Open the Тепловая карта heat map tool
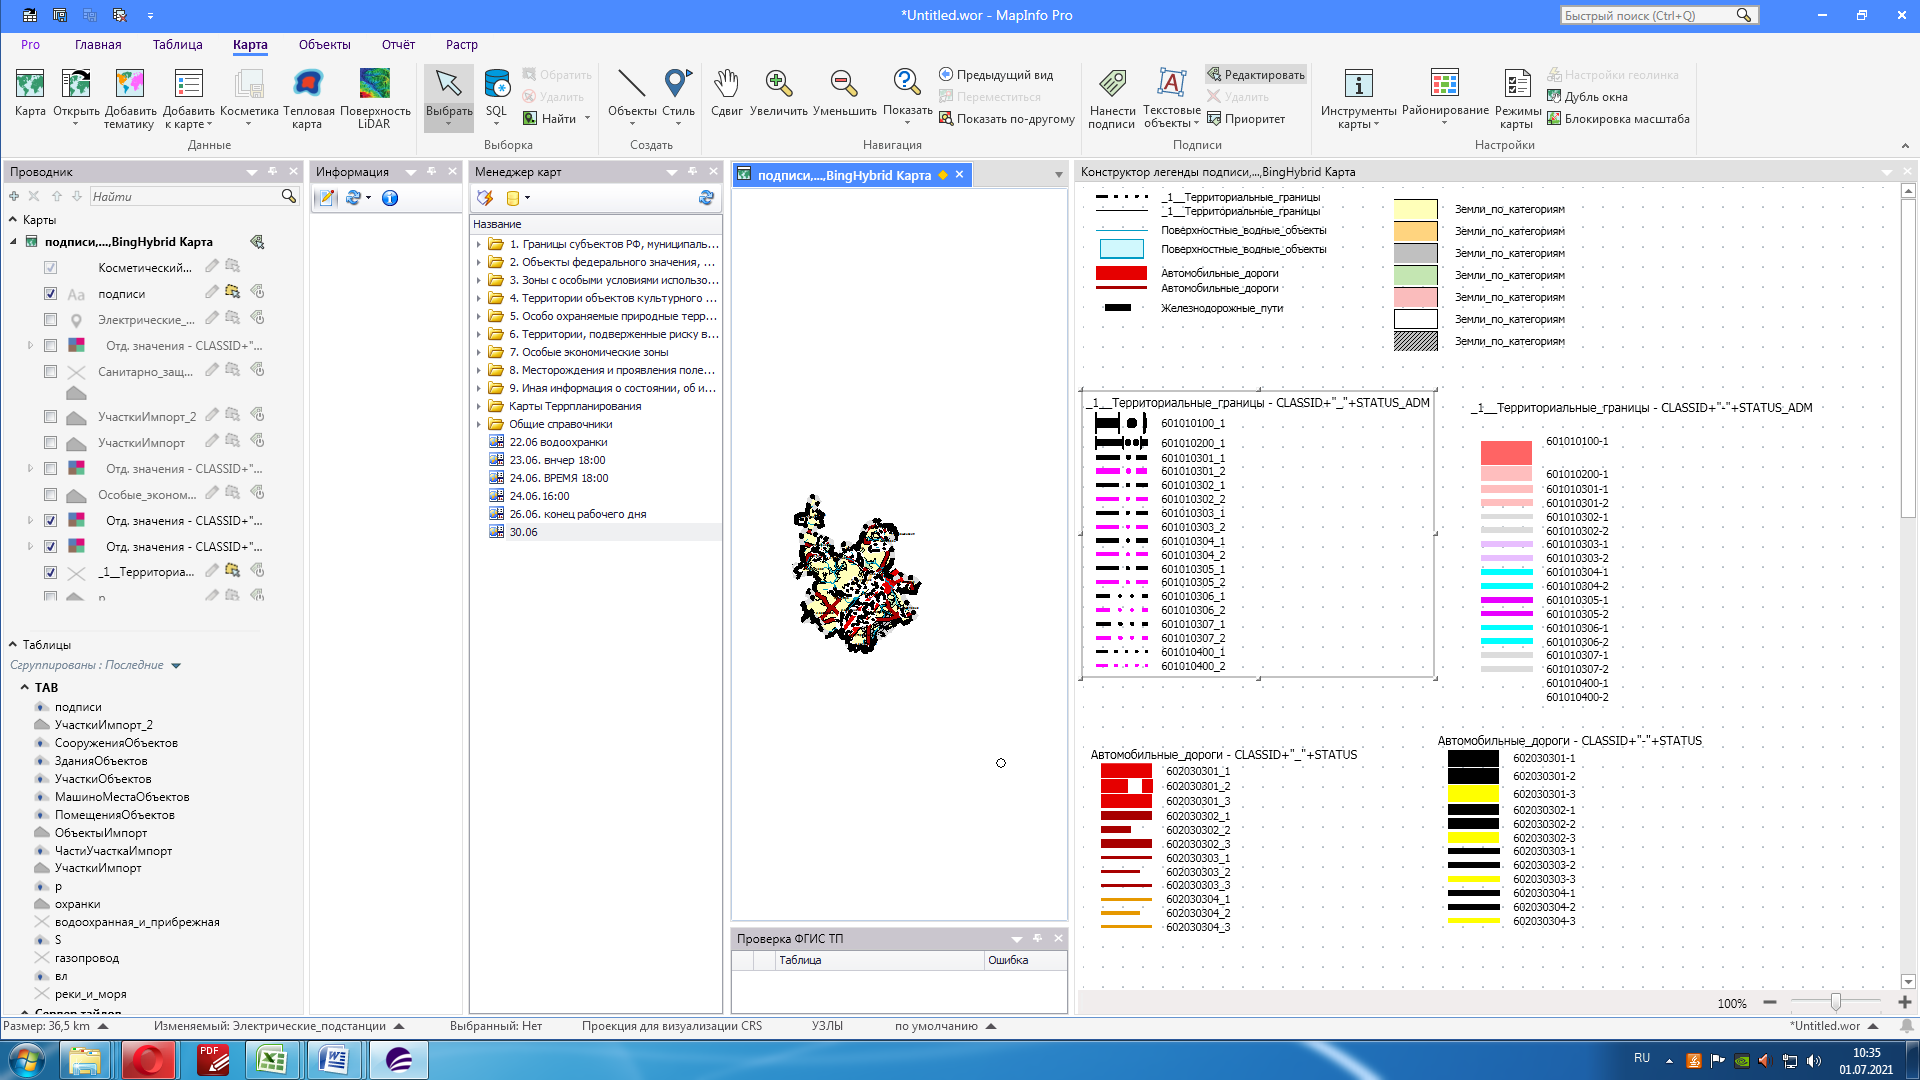1920x1080 pixels. 308,85
